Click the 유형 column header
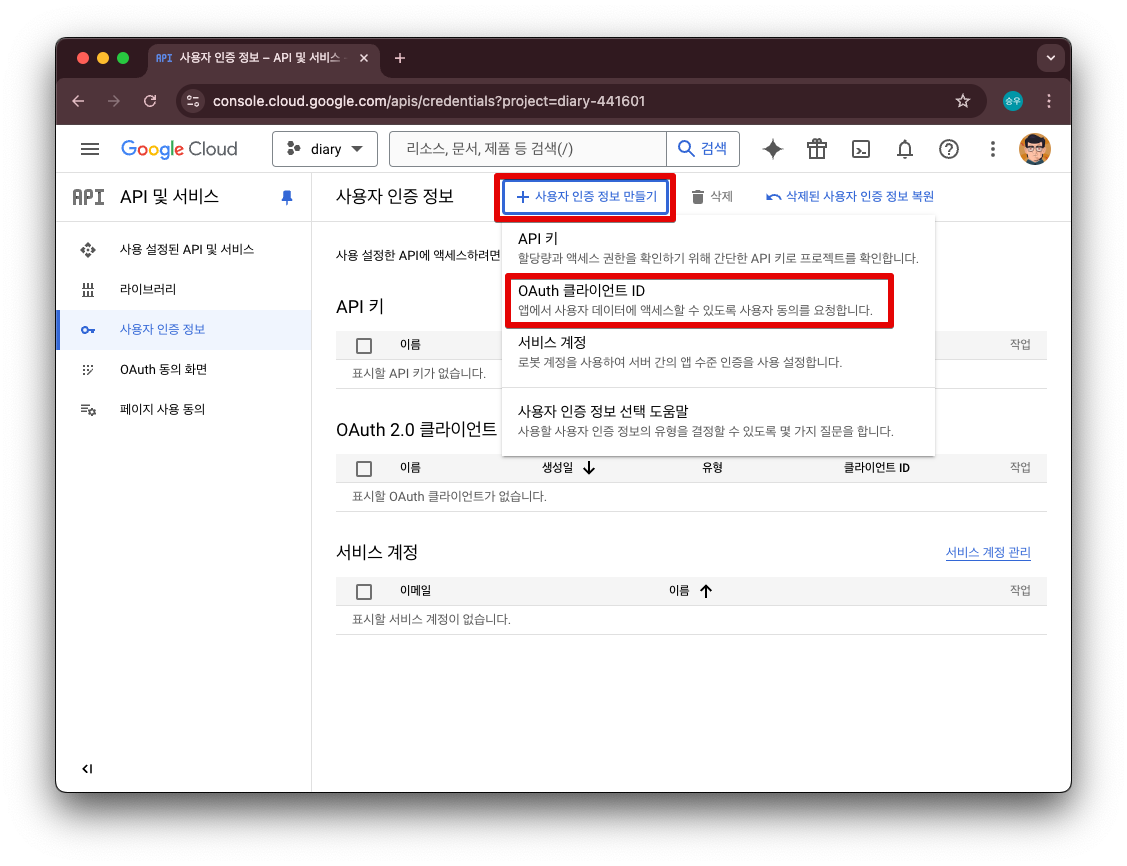 712,468
